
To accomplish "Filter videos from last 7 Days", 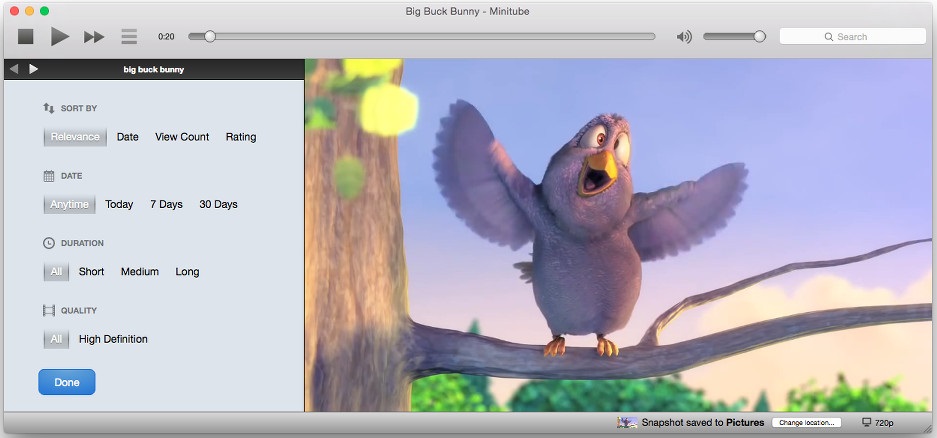I will (166, 204).
